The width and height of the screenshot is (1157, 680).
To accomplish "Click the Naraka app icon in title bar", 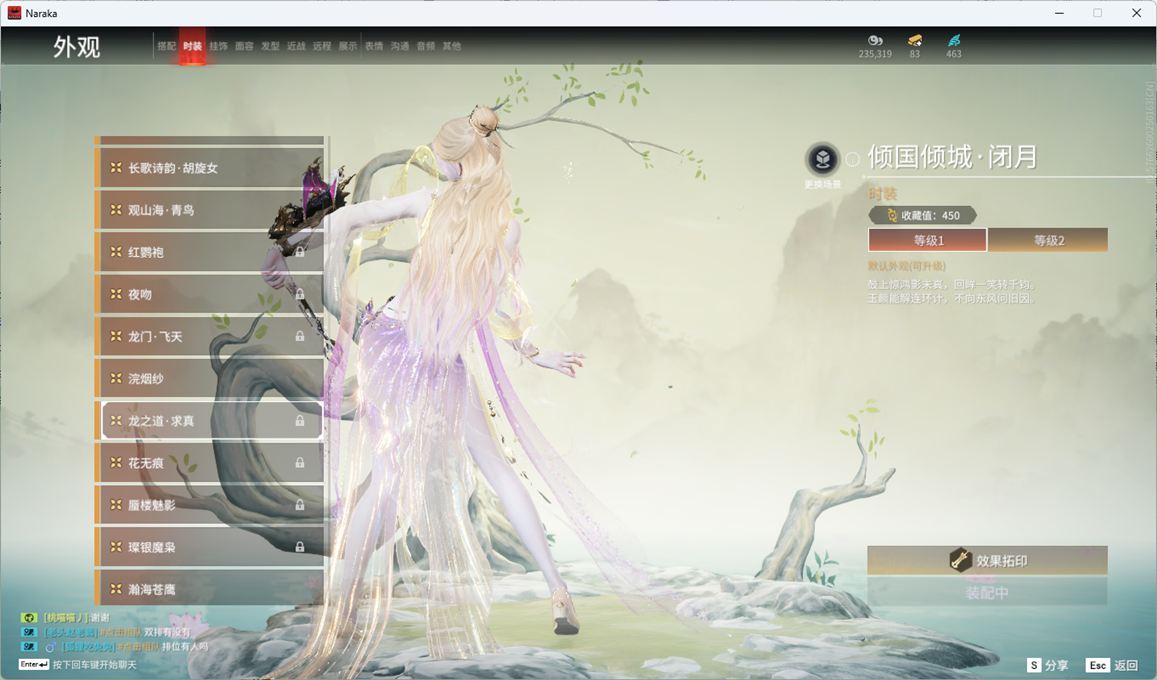I will coord(14,13).
